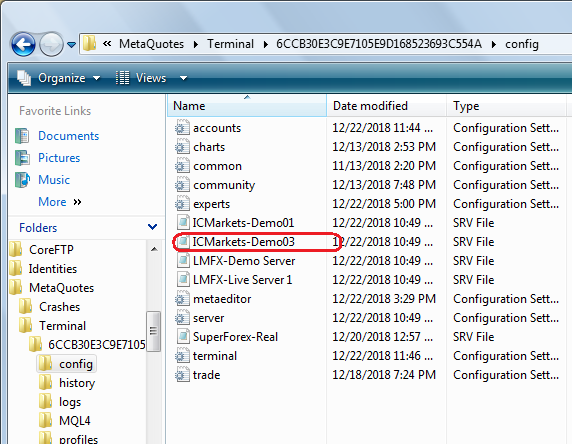Open the Organize menu
Image resolution: width=572 pixels, height=444 pixels.
pos(58,78)
